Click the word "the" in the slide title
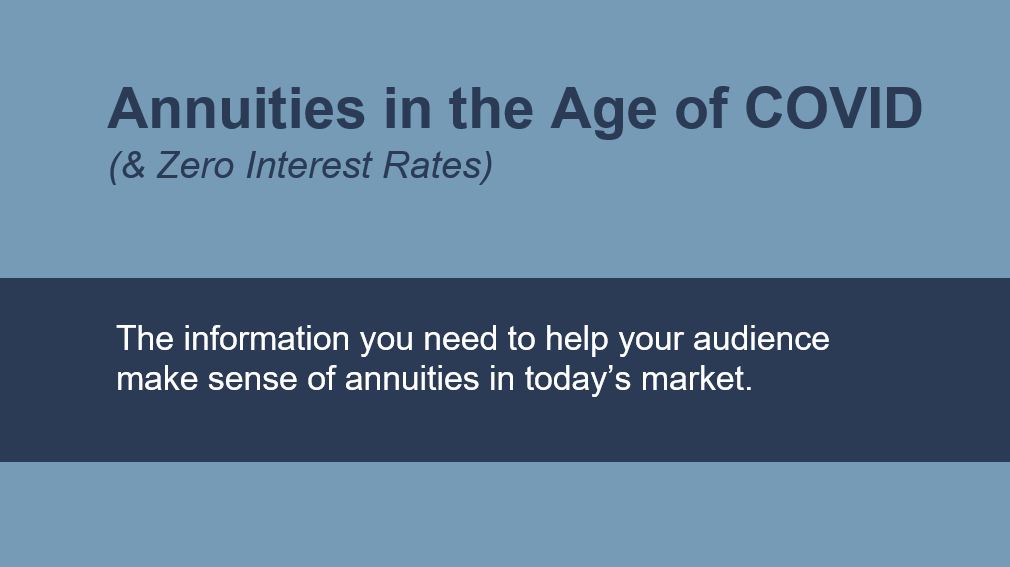This screenshot has width=1010, height=567. point(491,108)
